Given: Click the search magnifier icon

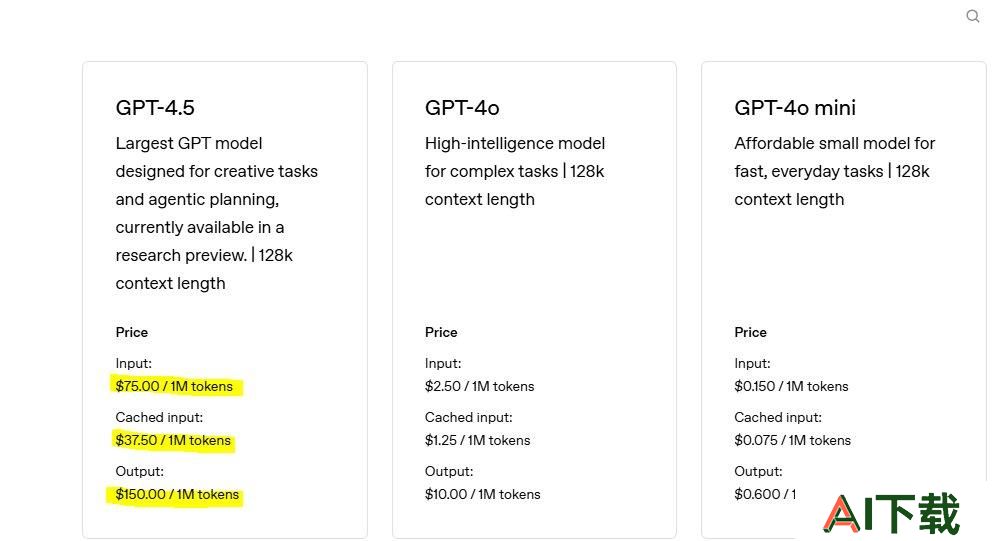Looking at the screenshot, I should point(973,16).
